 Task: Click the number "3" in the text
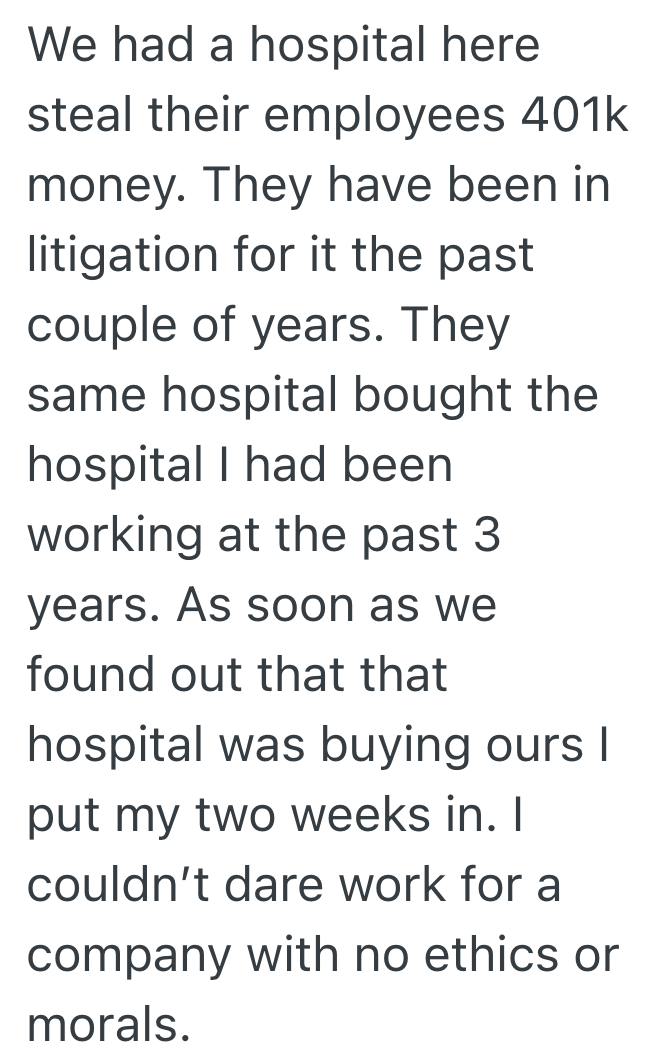[484, 536]
